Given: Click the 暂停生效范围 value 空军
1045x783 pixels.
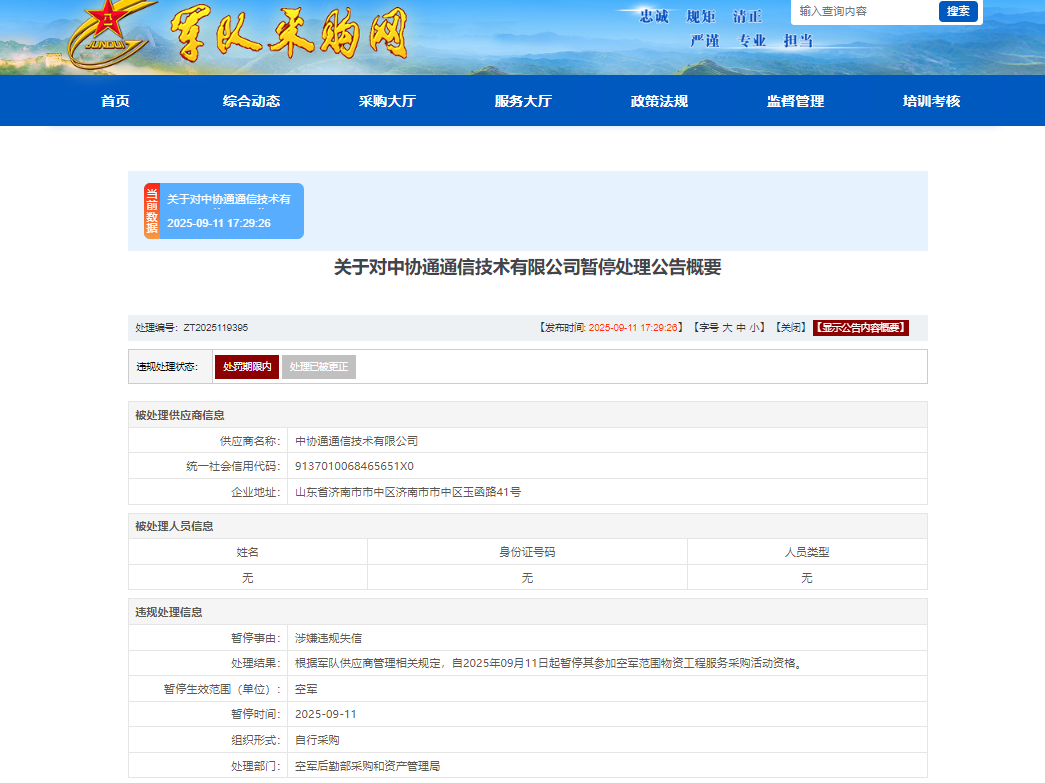Looking at the screenshot, I should 306,689.
